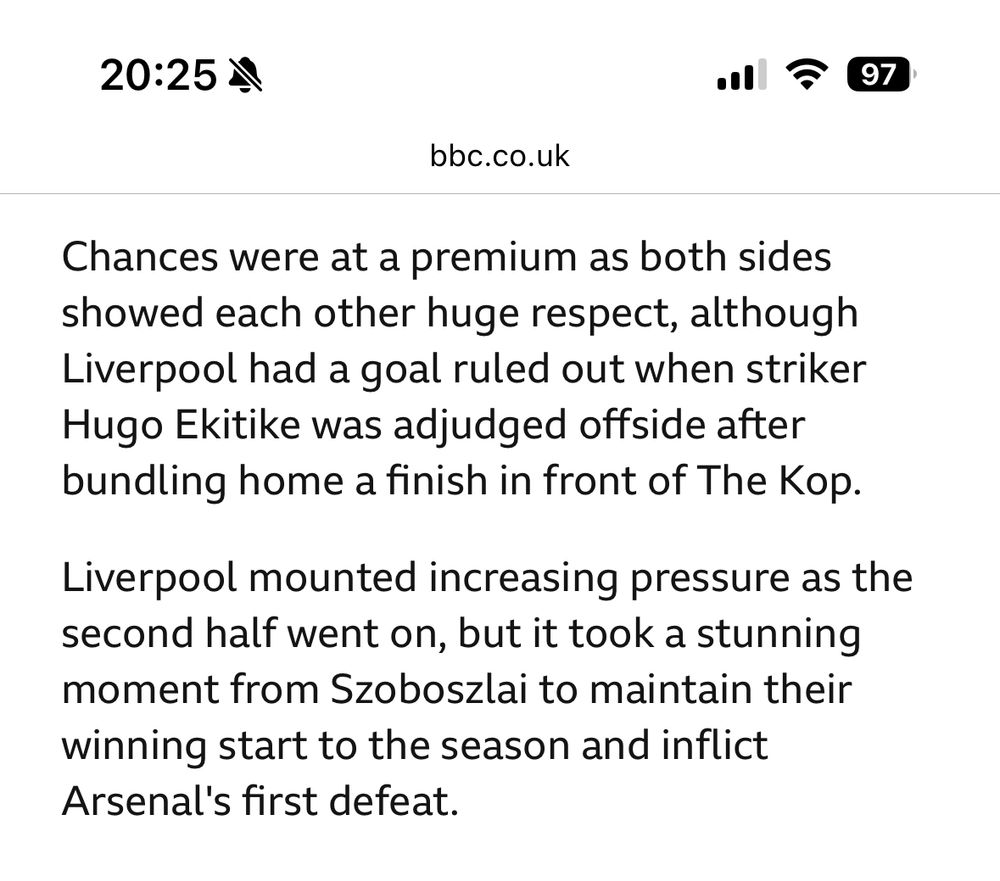Tap the battery indicator showing 97

coord(880,75)
